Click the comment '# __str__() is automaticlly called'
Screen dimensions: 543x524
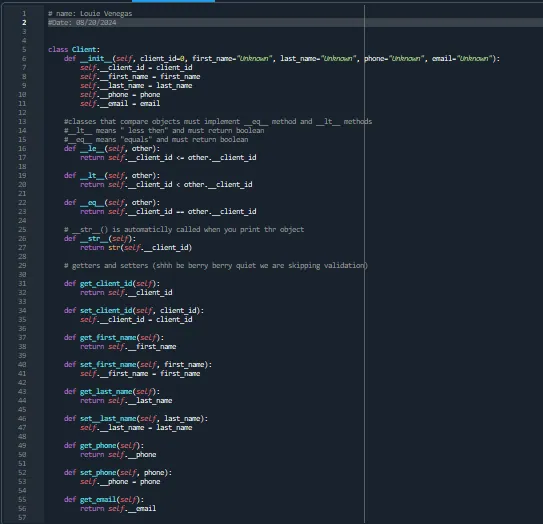tap(184, 230)
